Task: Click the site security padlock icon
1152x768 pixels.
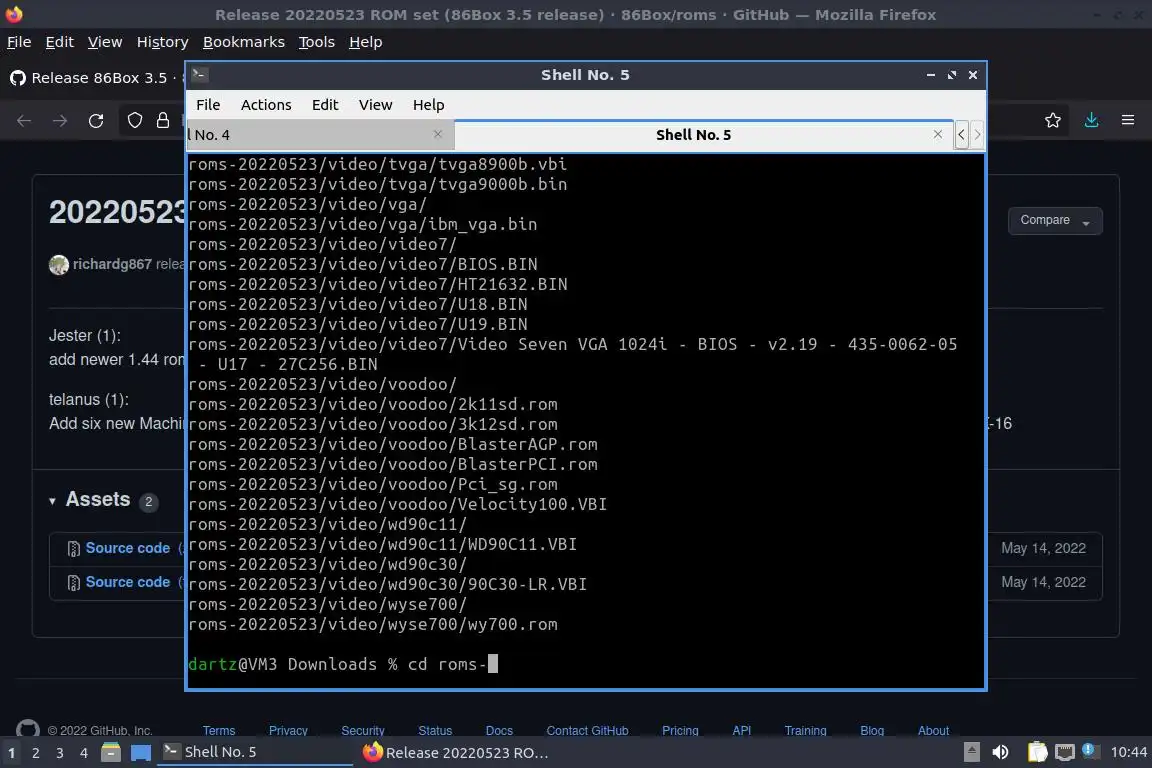Action: (163, 121)
